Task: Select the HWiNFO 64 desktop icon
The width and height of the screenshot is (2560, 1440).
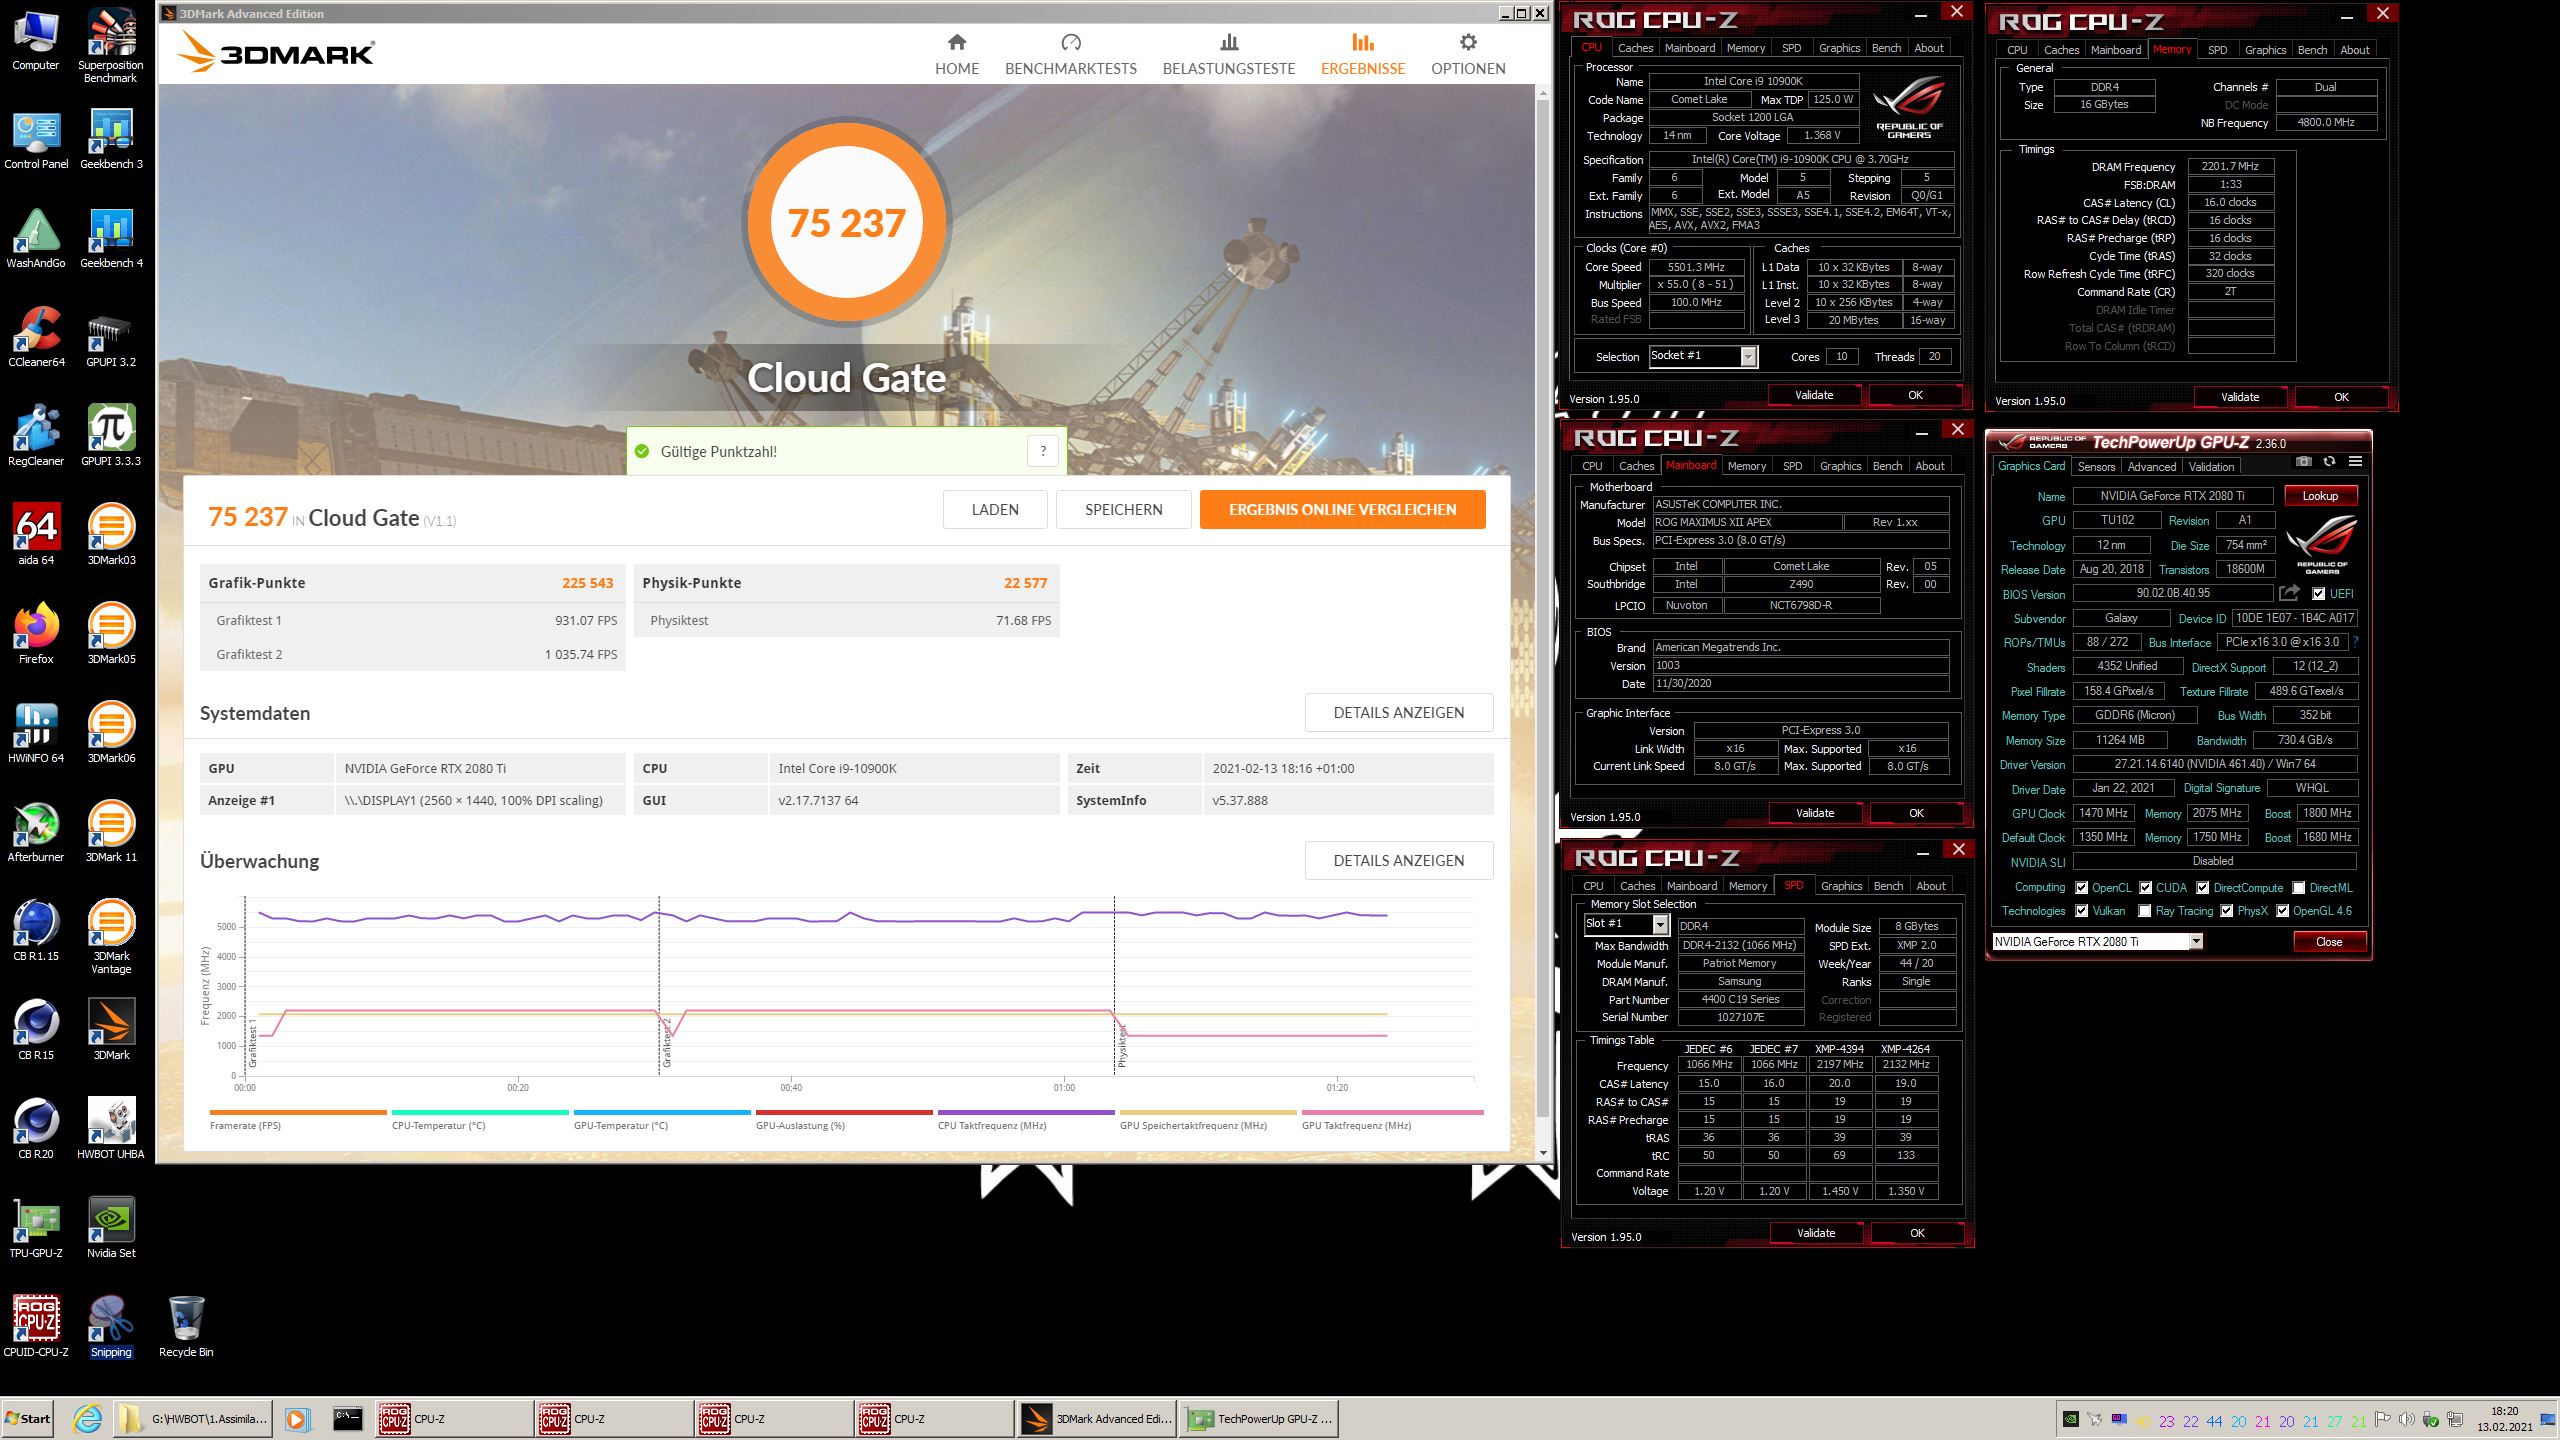Action: pyautogui.click(x=36, y=733)
